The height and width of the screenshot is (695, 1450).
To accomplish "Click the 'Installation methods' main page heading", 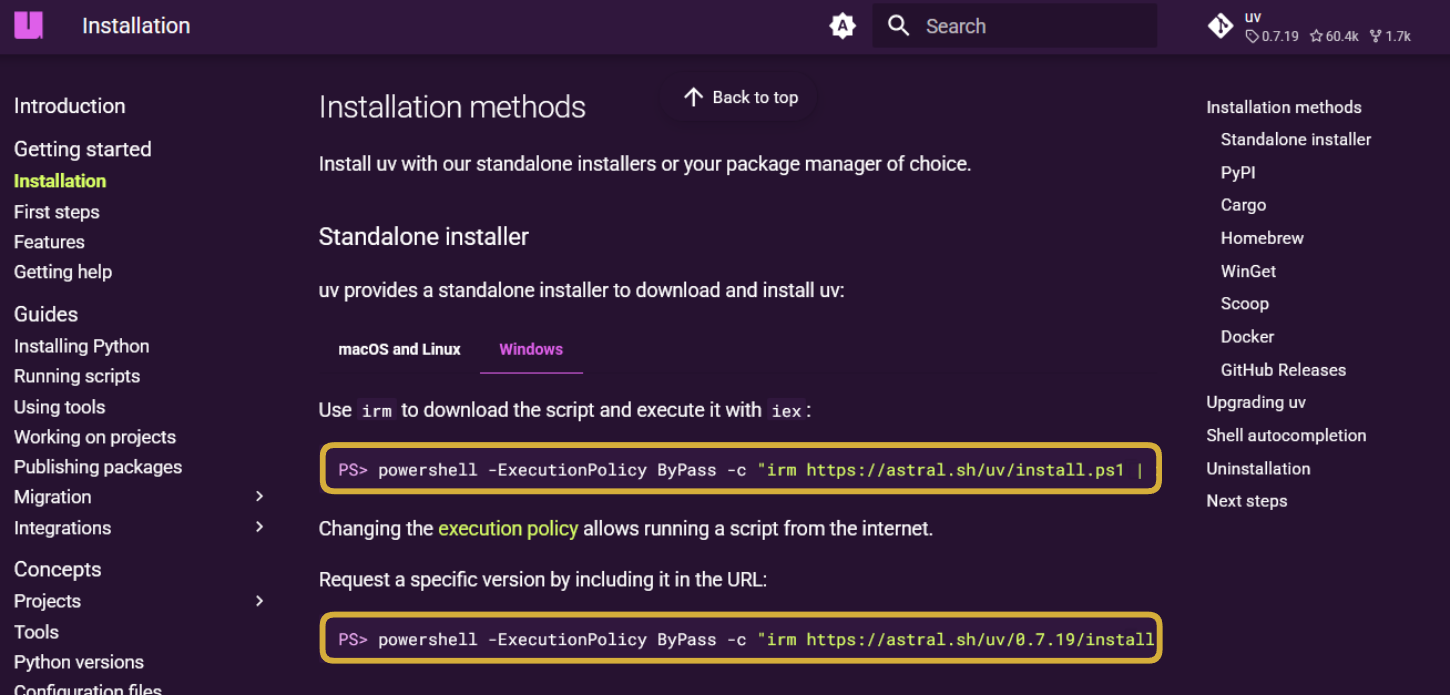I will 452,107.
